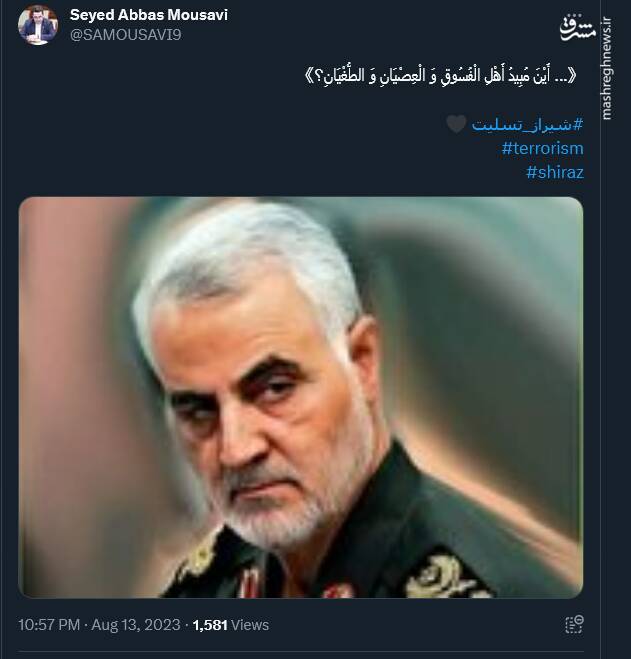The image size is (631, 659).
Task: Click the vertical mashreghnews.ir watermark text
Action: coord(607,68)
